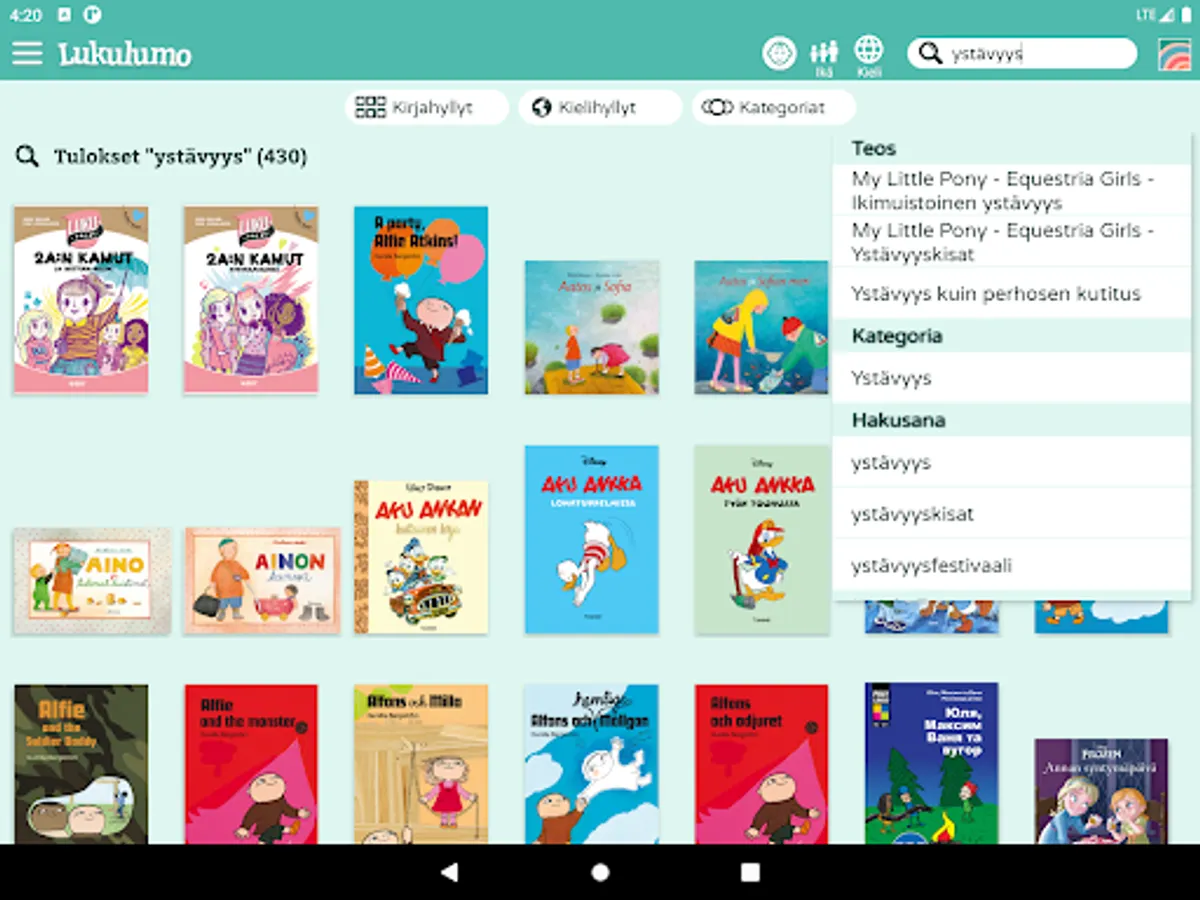The height and width of the screenshot is (900, 1200).
Task: Open the Kieli language globe icon
Action: [x=869, y=56]
